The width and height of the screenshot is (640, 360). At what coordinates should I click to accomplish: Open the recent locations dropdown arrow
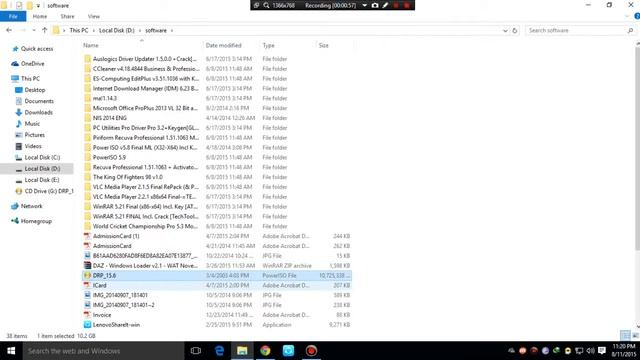point(33,31)
